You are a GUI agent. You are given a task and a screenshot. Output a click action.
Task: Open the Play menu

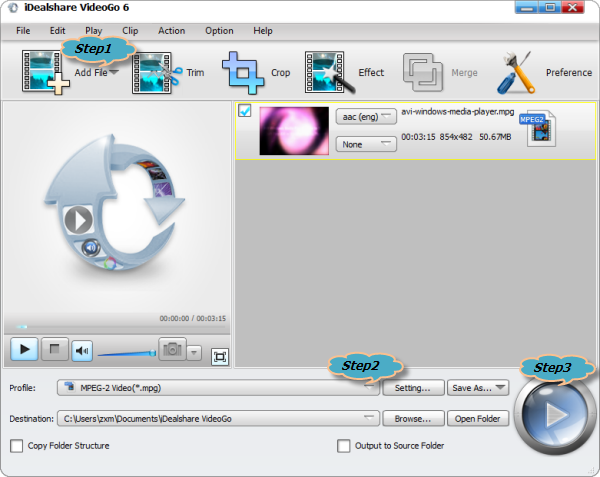pyautogui.click(x=93, y=31)
